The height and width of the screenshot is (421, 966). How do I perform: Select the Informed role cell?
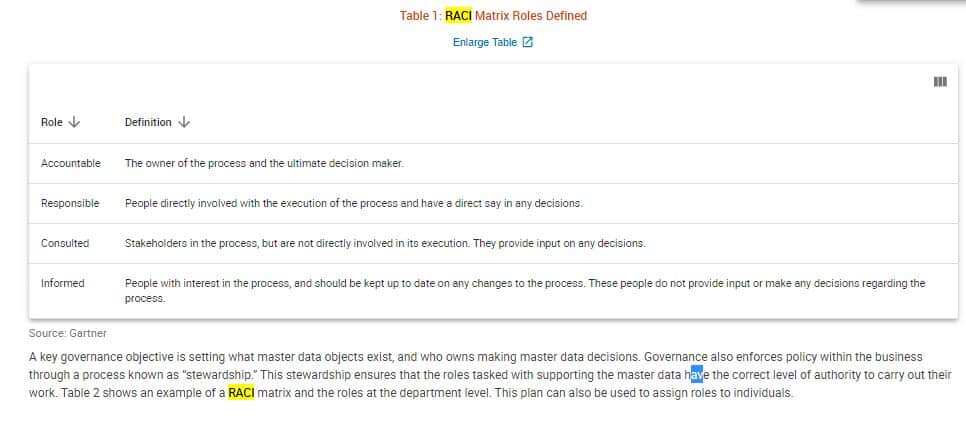pyautogui.click(x=63, y=283)
